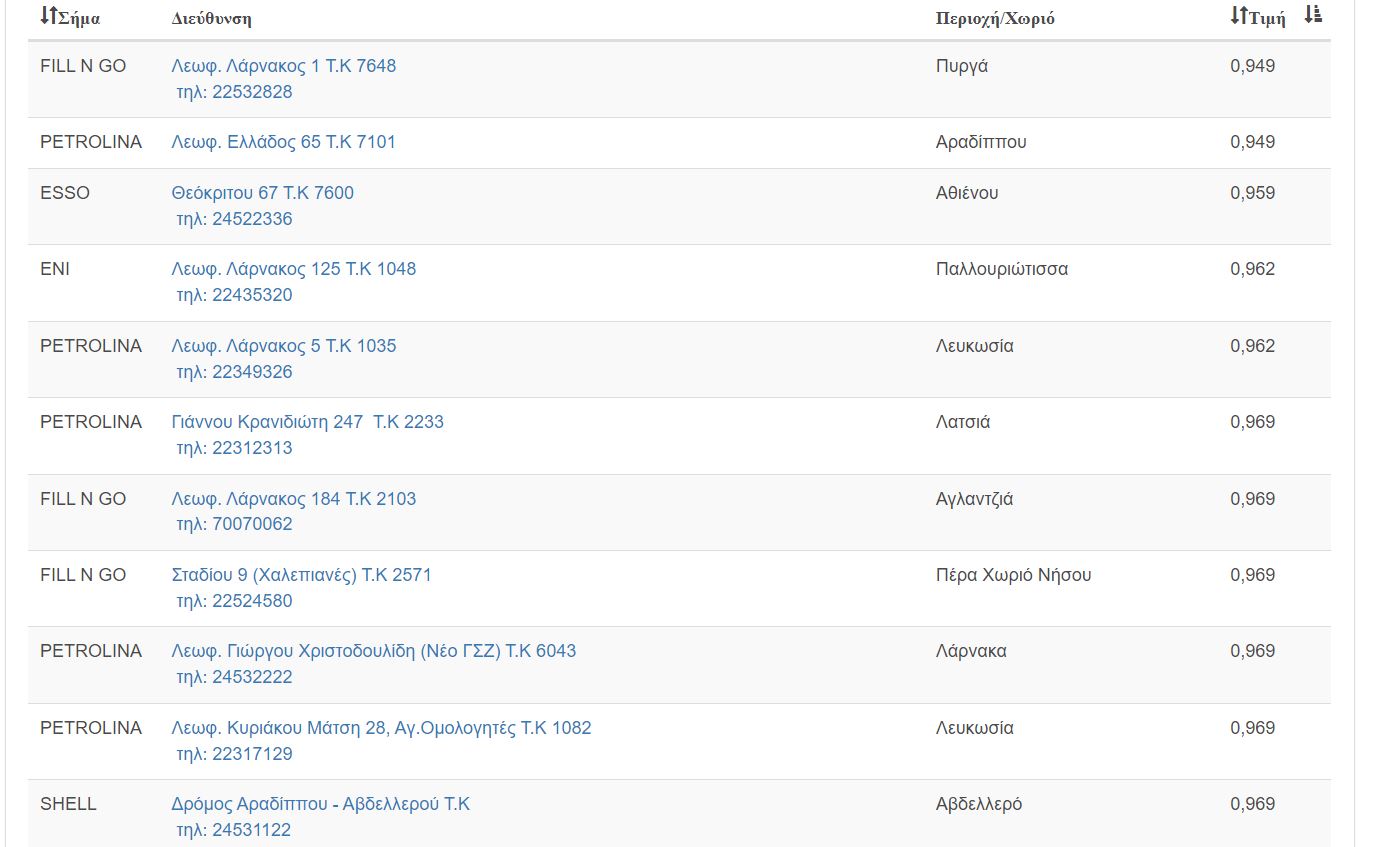
Task: Click Θεόκριτου 67 Τ.Κ 7600 address link
Action: point(263,193)
